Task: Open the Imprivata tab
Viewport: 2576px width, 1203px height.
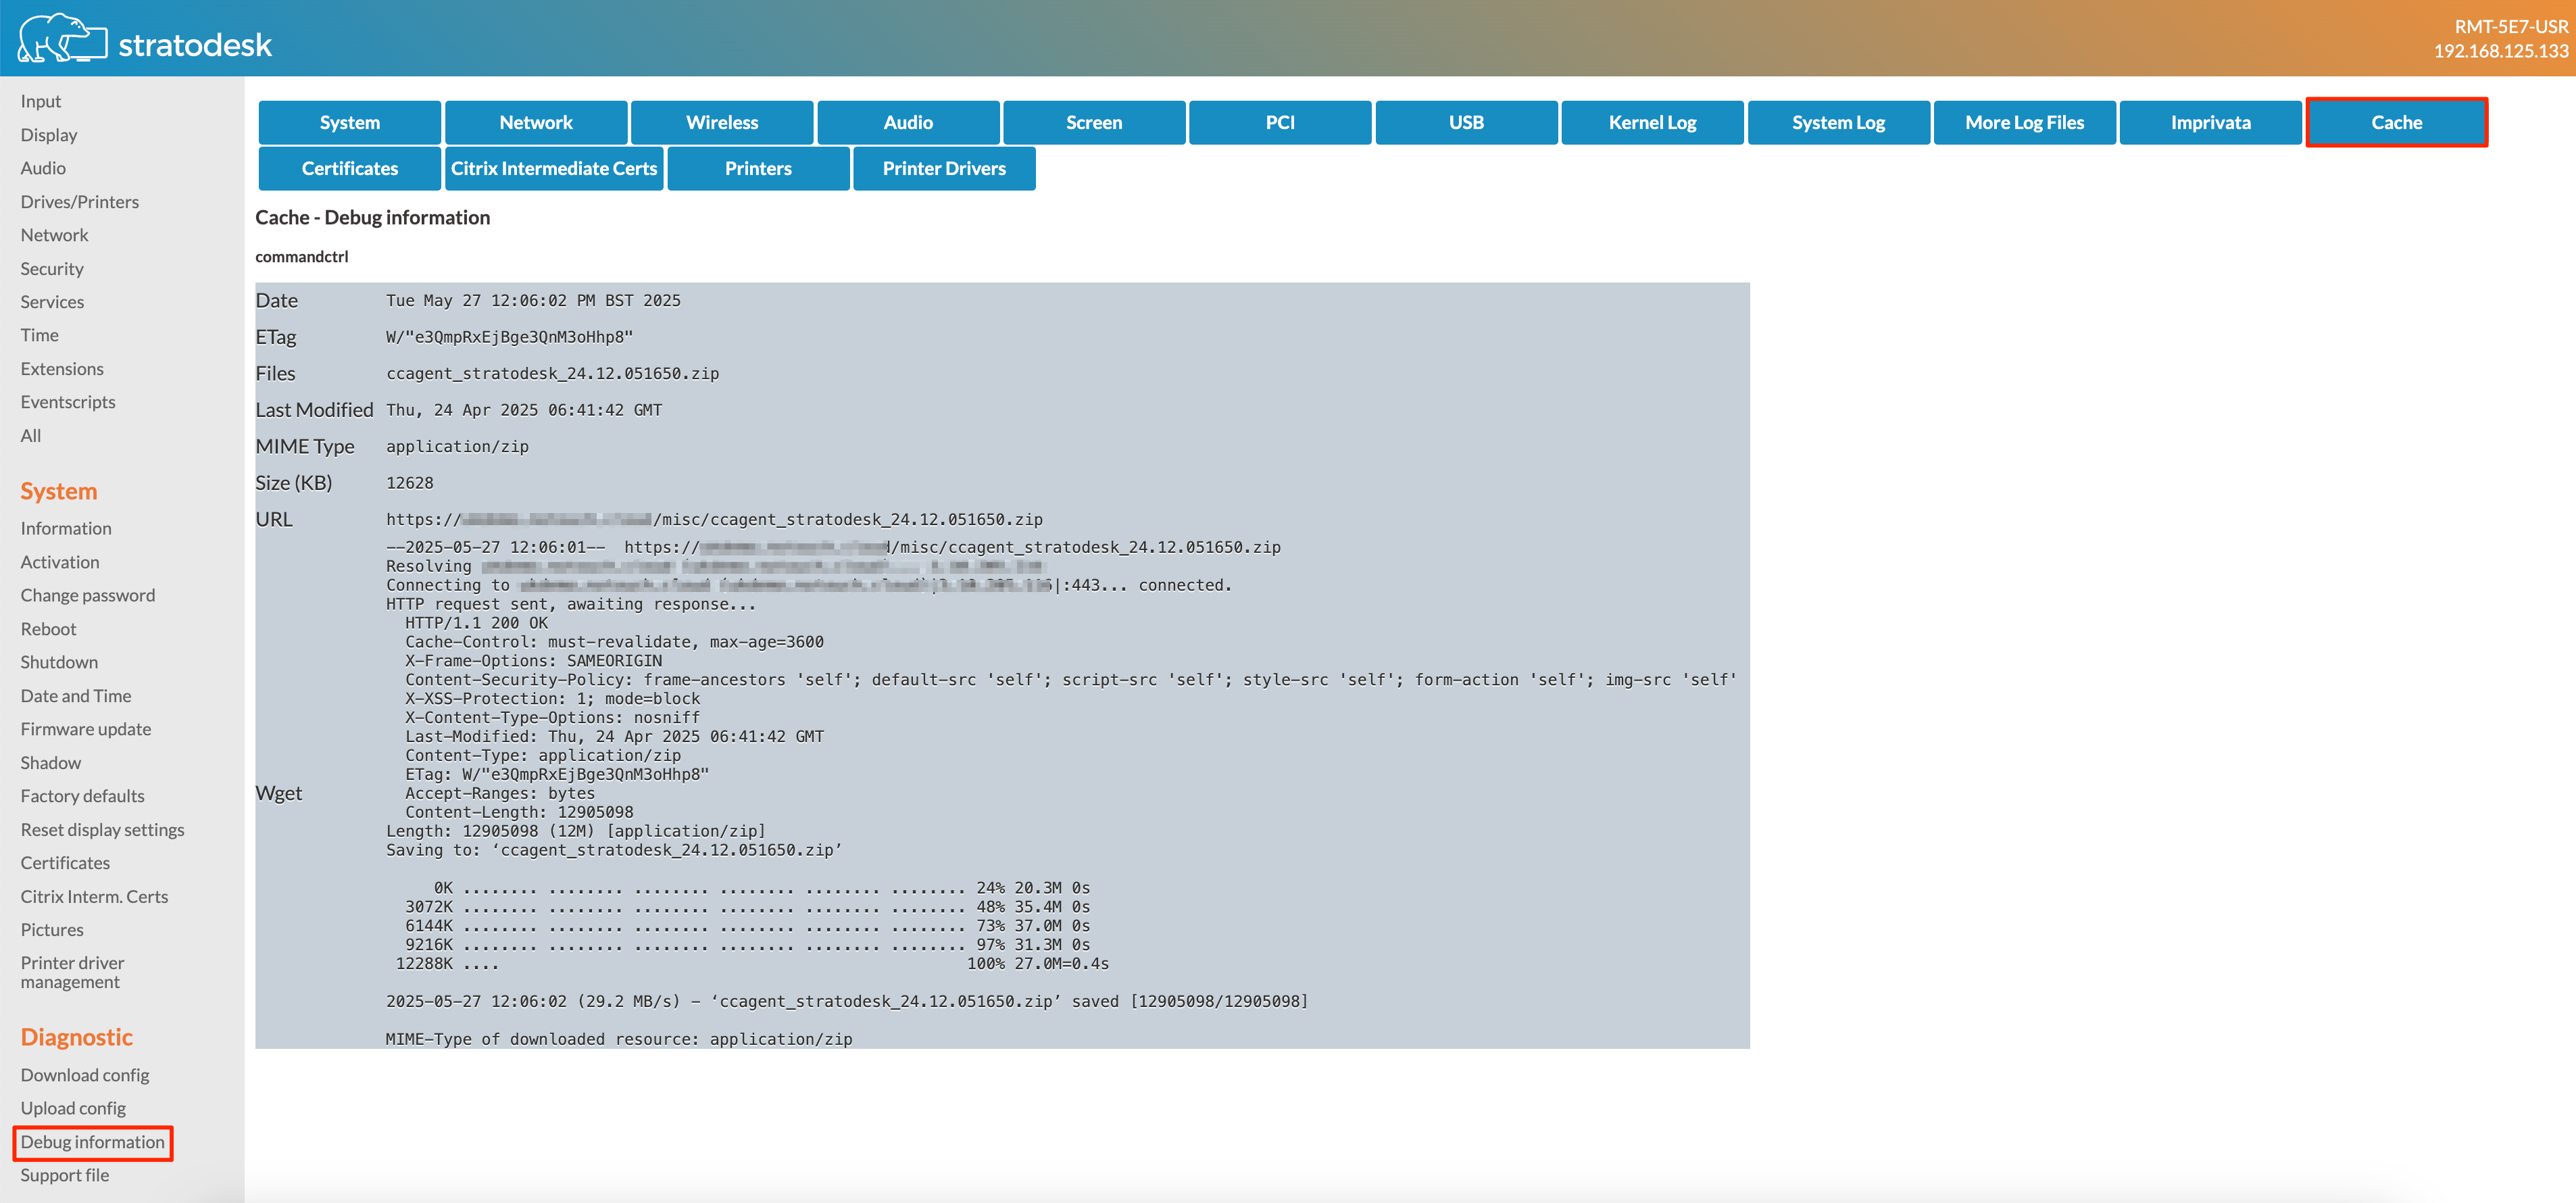Action: 2210,122
